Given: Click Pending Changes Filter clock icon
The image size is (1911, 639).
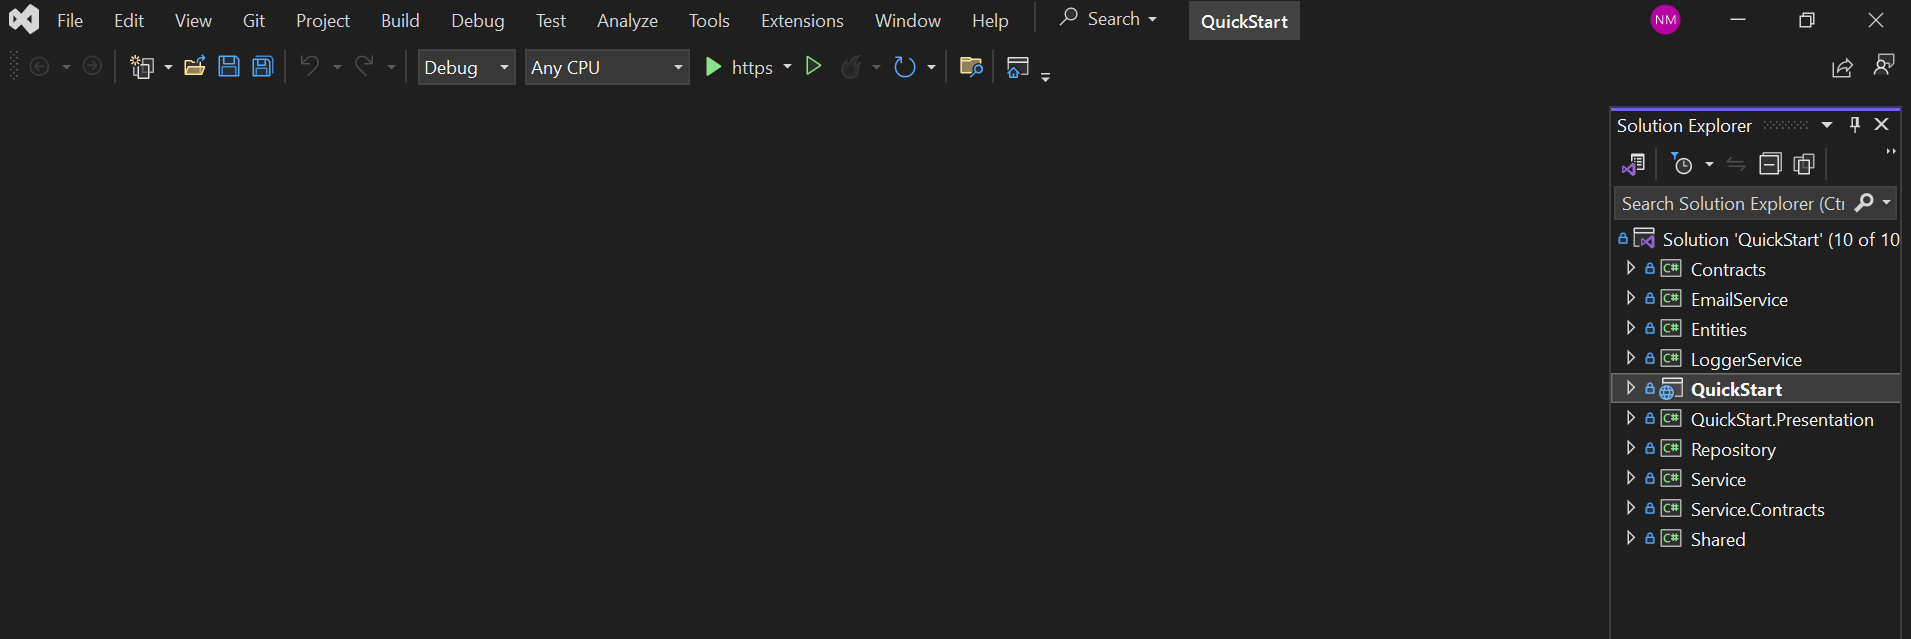Looking at the screenshot, I should [x=1683, y=164].
